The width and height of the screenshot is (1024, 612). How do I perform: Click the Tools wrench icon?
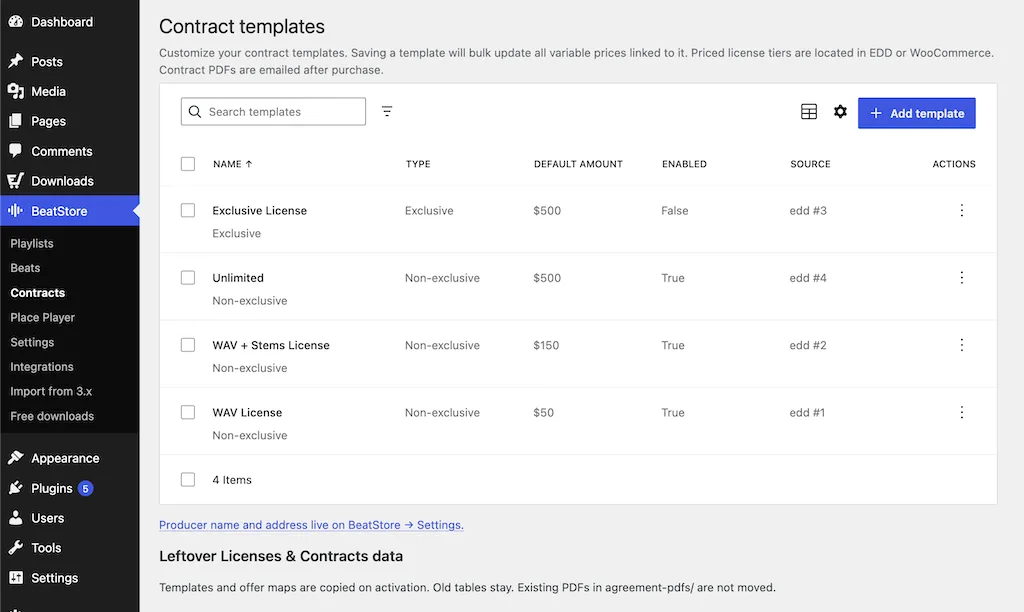[x=16, y=547]
